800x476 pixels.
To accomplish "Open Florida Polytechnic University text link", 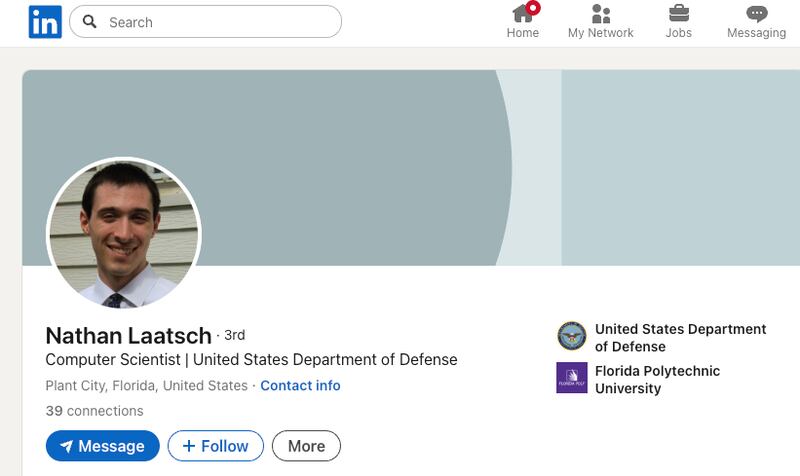I will pos(657,379).
